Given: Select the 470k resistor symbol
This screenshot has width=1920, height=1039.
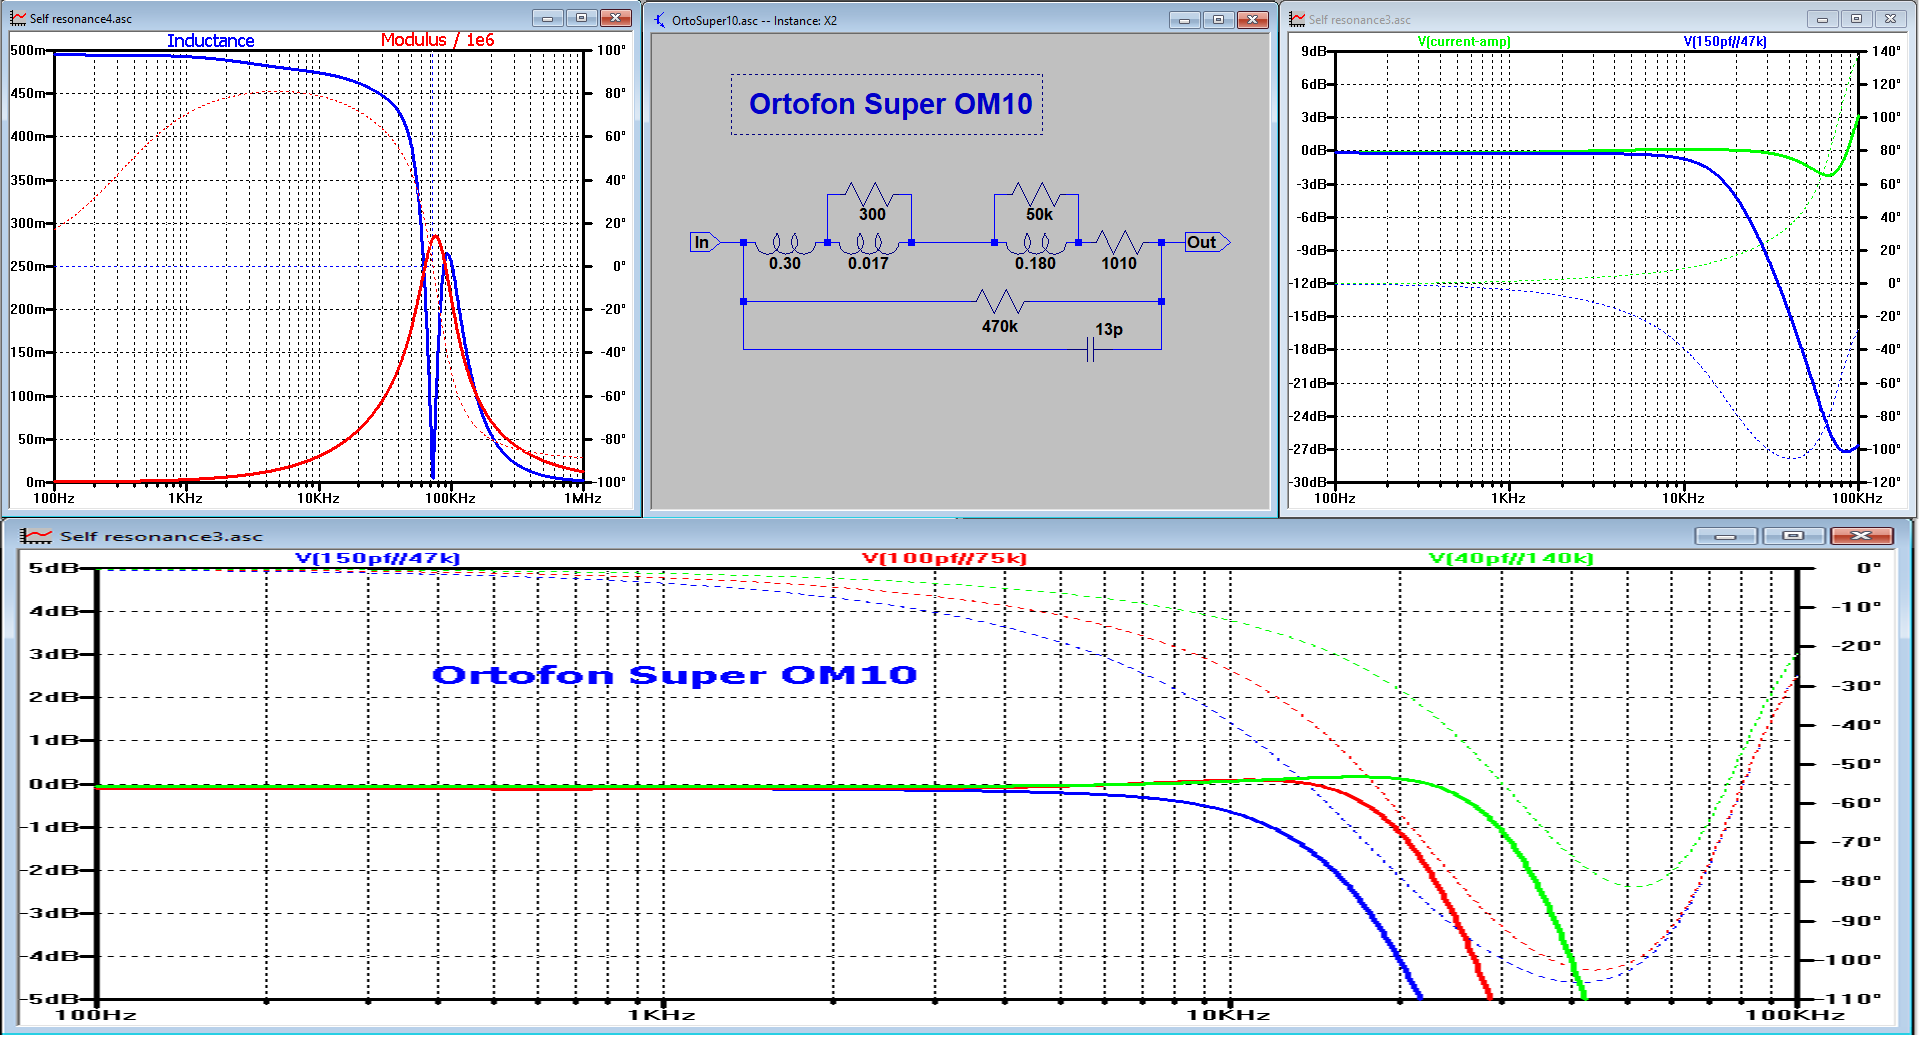Looking at the screenshot, I should pyautogui.click(x=1000, y=301).
